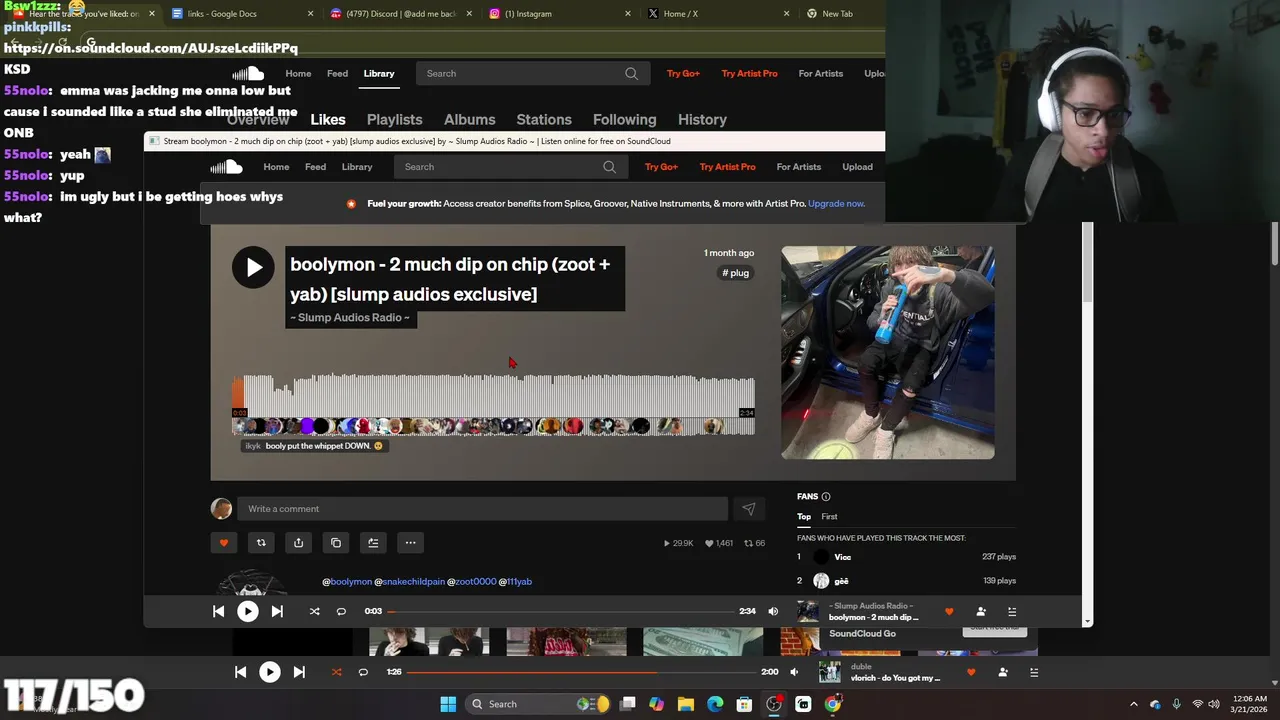Image resolution: width=1280 pixels, height=720 pixels.
Task: Click Try Go+ in the front window
Action: tap(661, 167)
